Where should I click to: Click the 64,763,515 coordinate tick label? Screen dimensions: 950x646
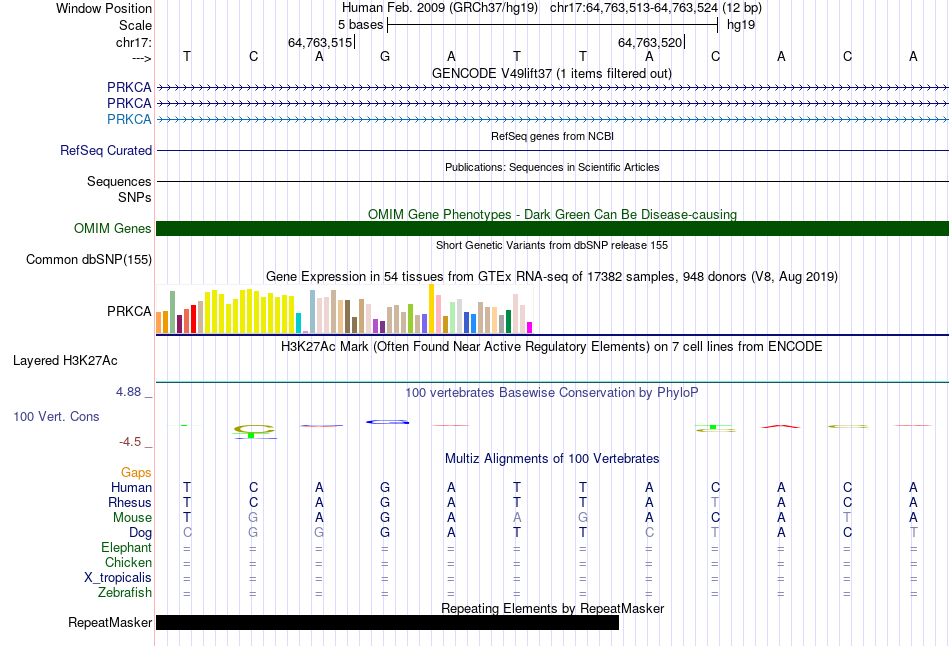[x=320, y=42]
